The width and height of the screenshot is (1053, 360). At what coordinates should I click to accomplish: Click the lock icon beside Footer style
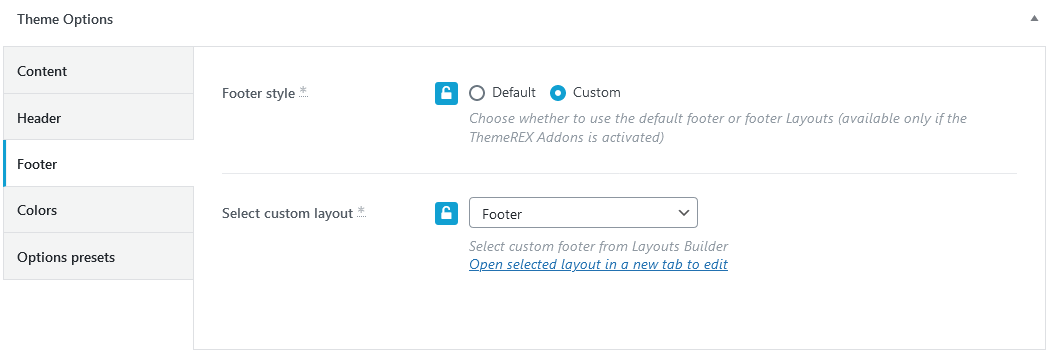446,93
